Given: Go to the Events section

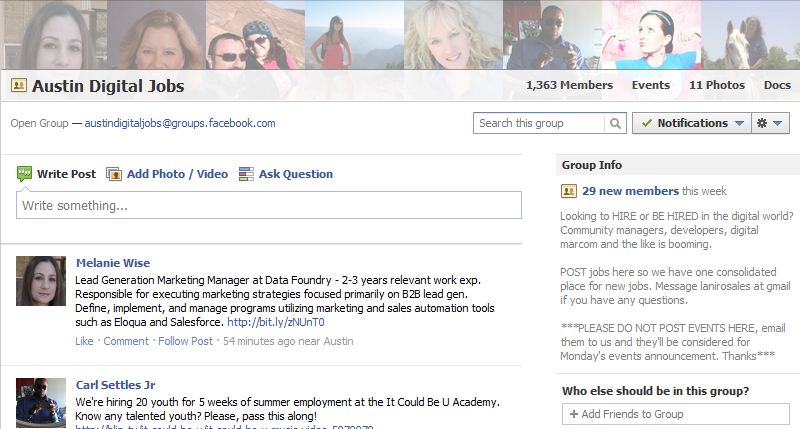Looking at the screenshot, I should click(x=651, y=86).
